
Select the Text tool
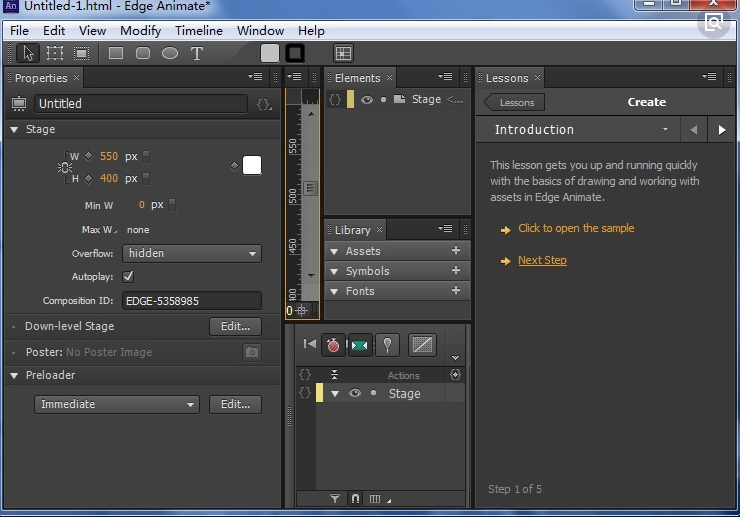[197, 53]
